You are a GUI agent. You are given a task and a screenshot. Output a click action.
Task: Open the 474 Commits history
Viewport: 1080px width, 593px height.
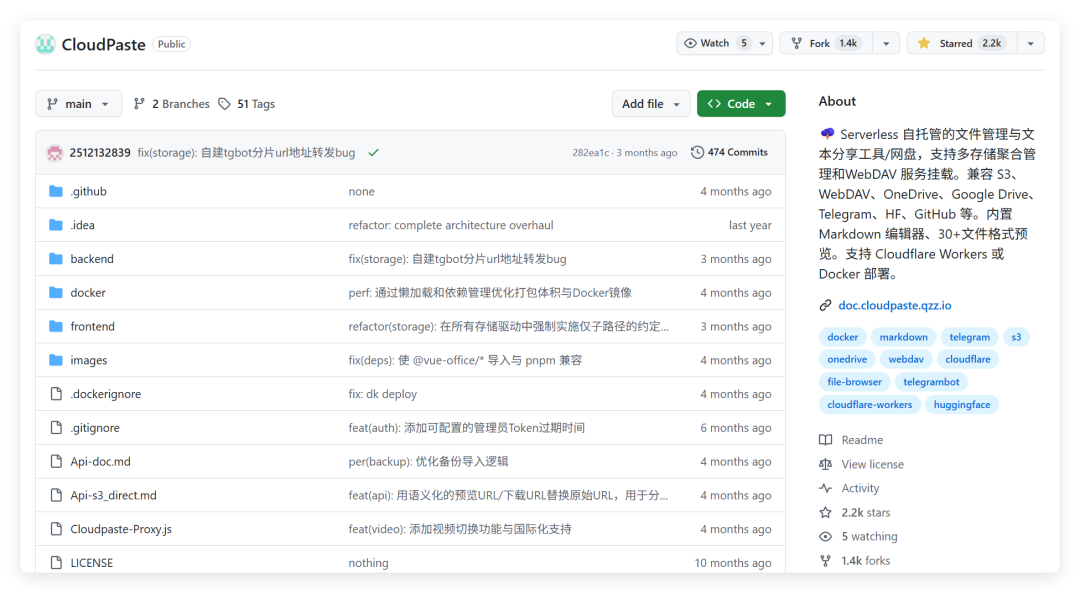click(x=730, y=153)
